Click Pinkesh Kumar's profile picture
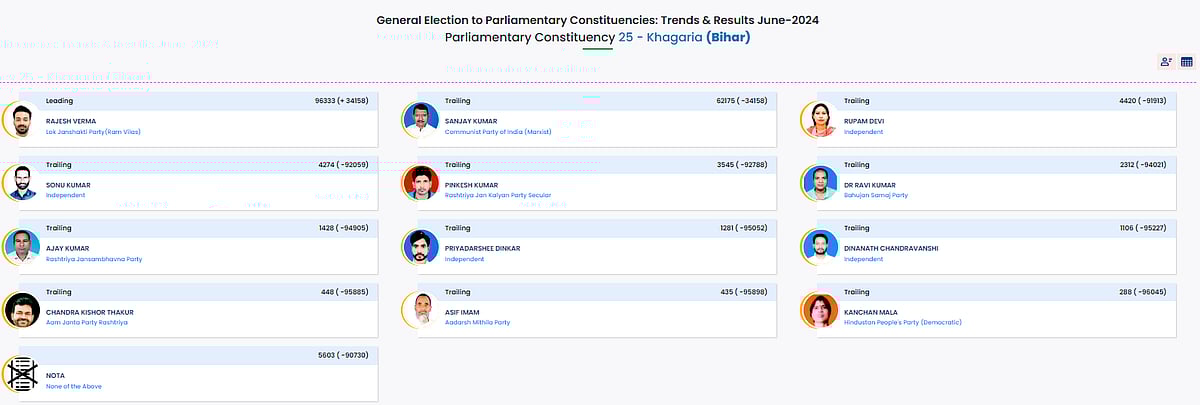The height and width of the screenshot is (405, 1200). pos(422,184)
